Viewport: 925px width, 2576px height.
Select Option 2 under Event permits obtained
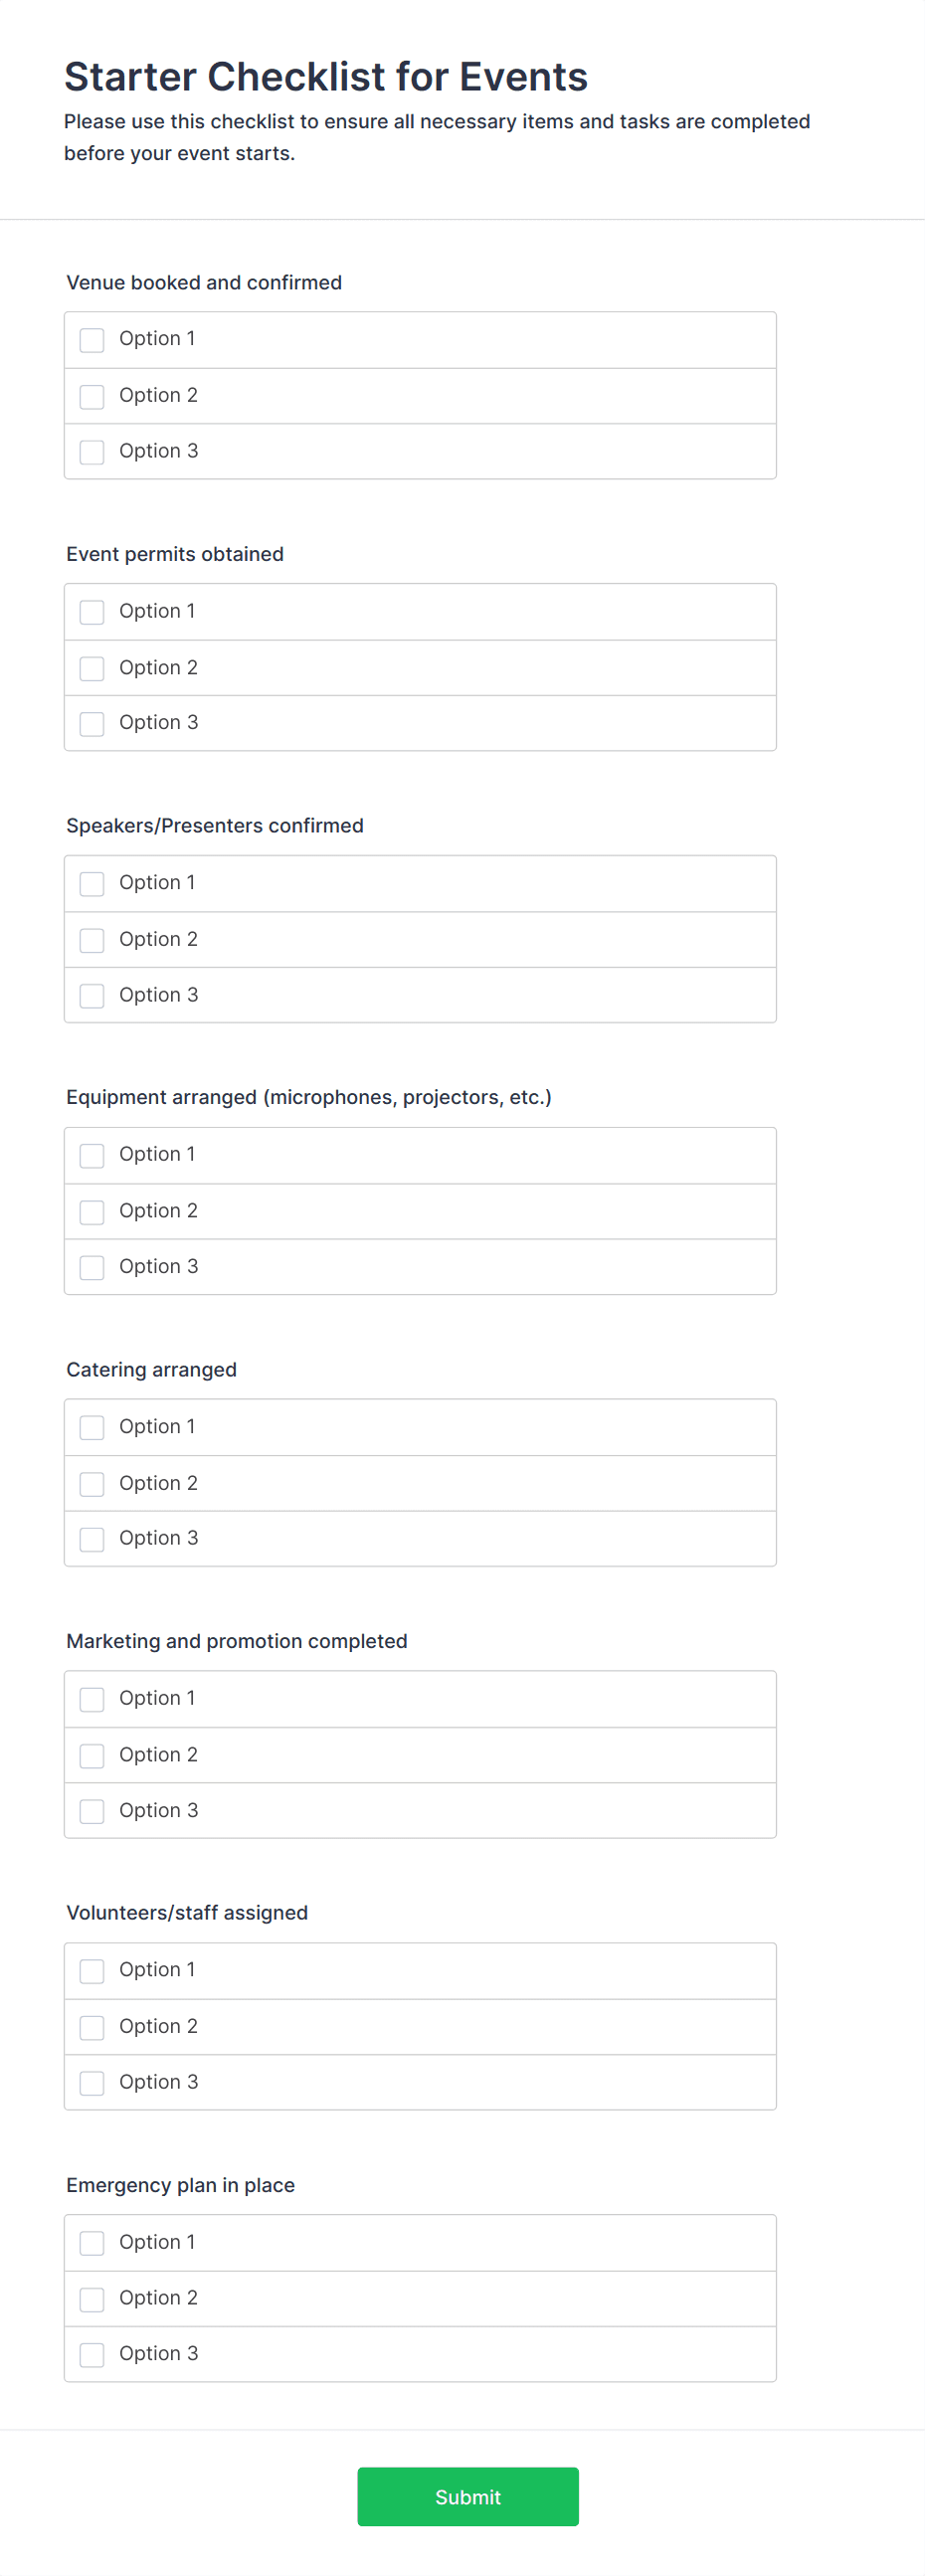(x=92, y=668)
